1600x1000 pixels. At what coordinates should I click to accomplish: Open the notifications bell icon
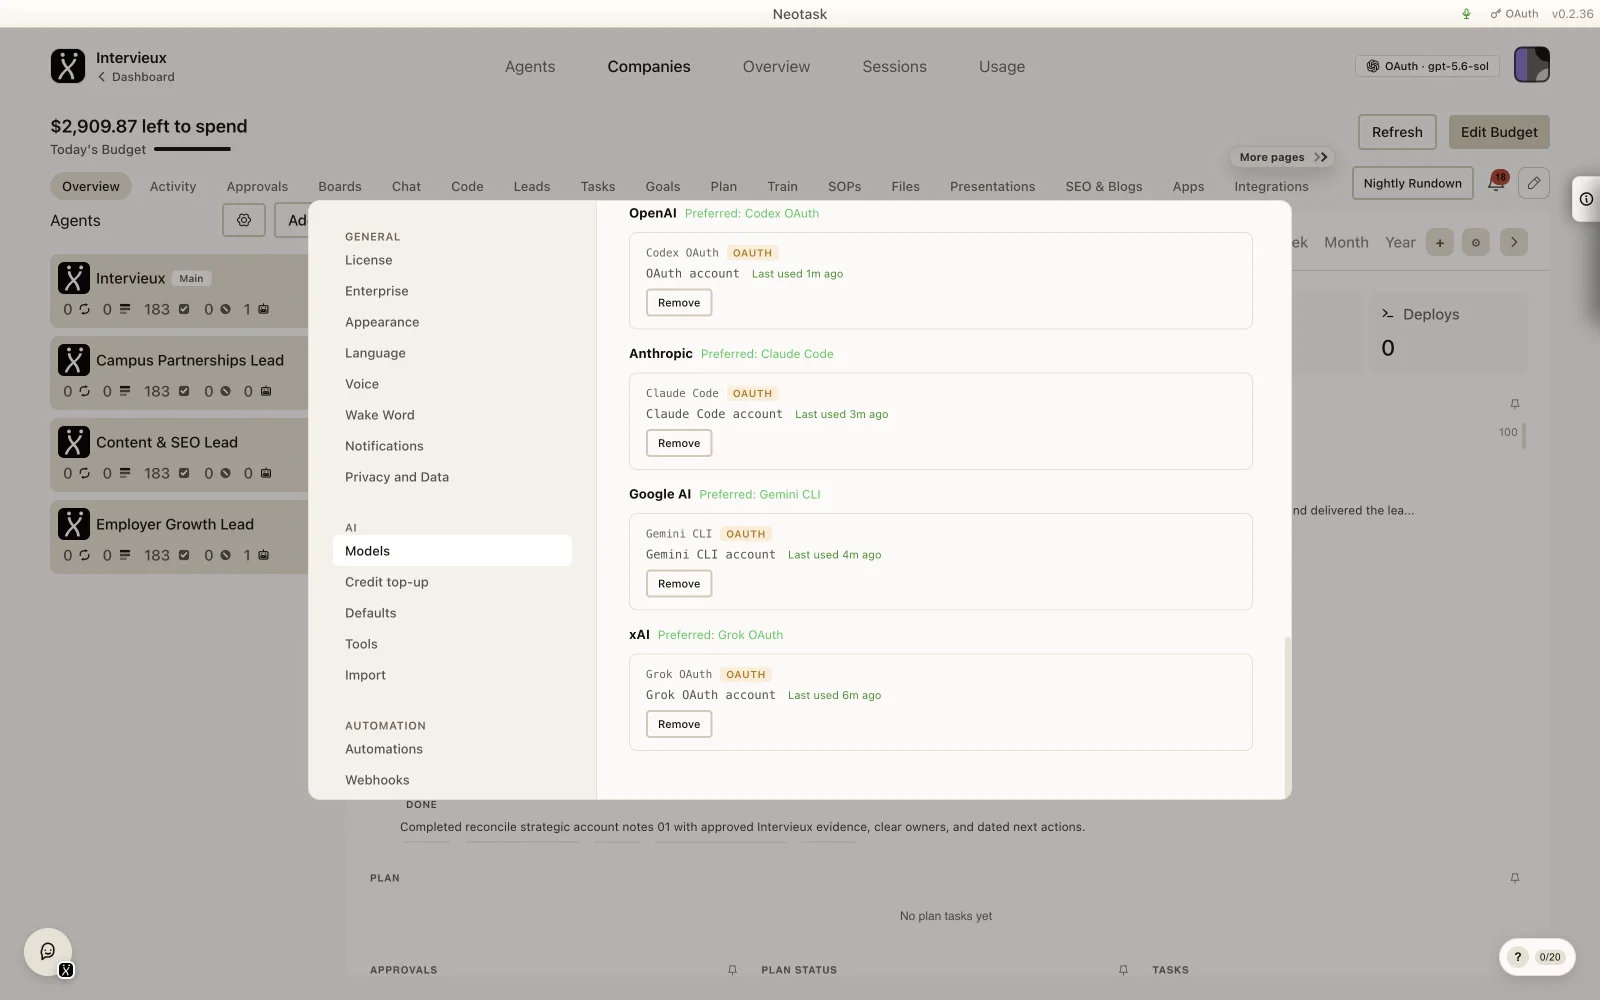[x=1496, y=183]
